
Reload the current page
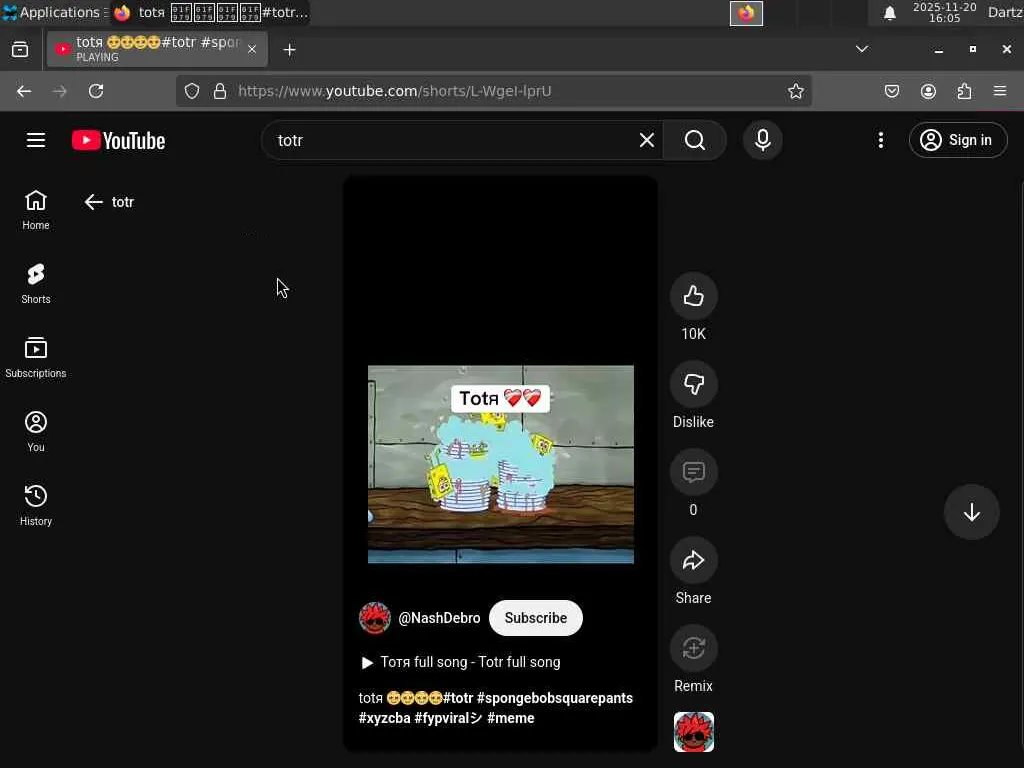coord(96,91)
